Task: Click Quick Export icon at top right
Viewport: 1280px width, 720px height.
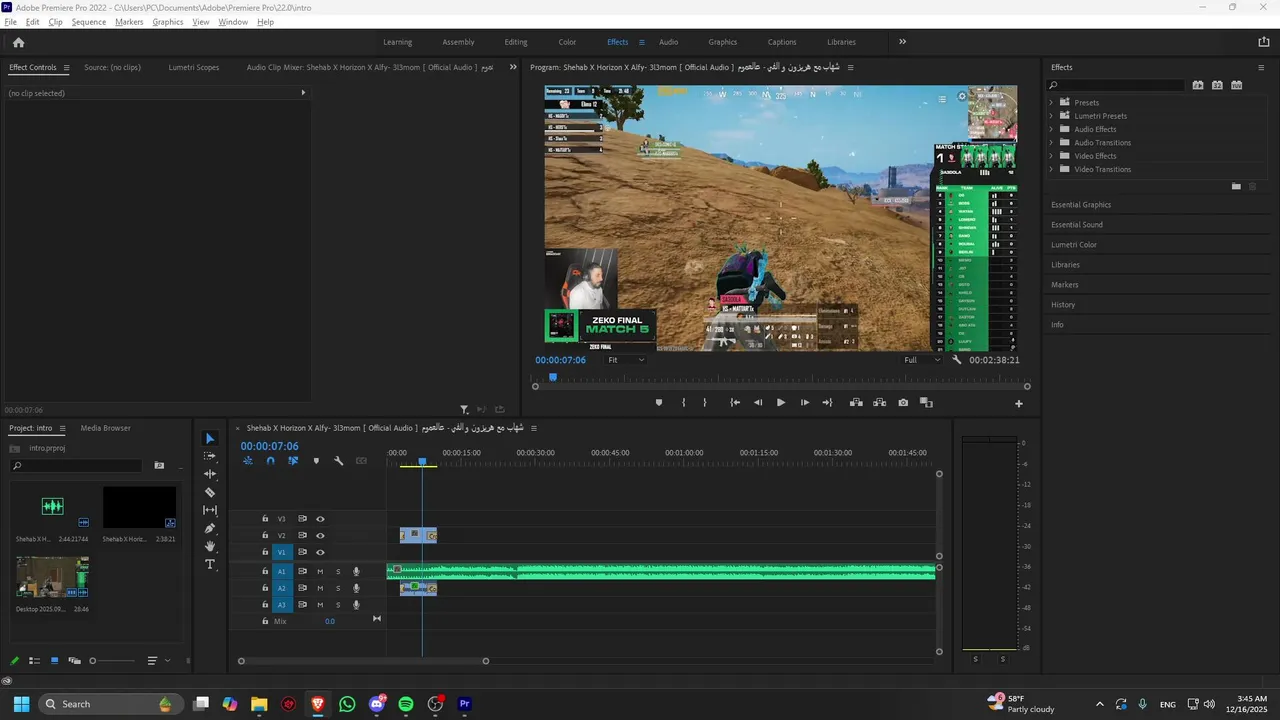Action: tap(1263, 42)
